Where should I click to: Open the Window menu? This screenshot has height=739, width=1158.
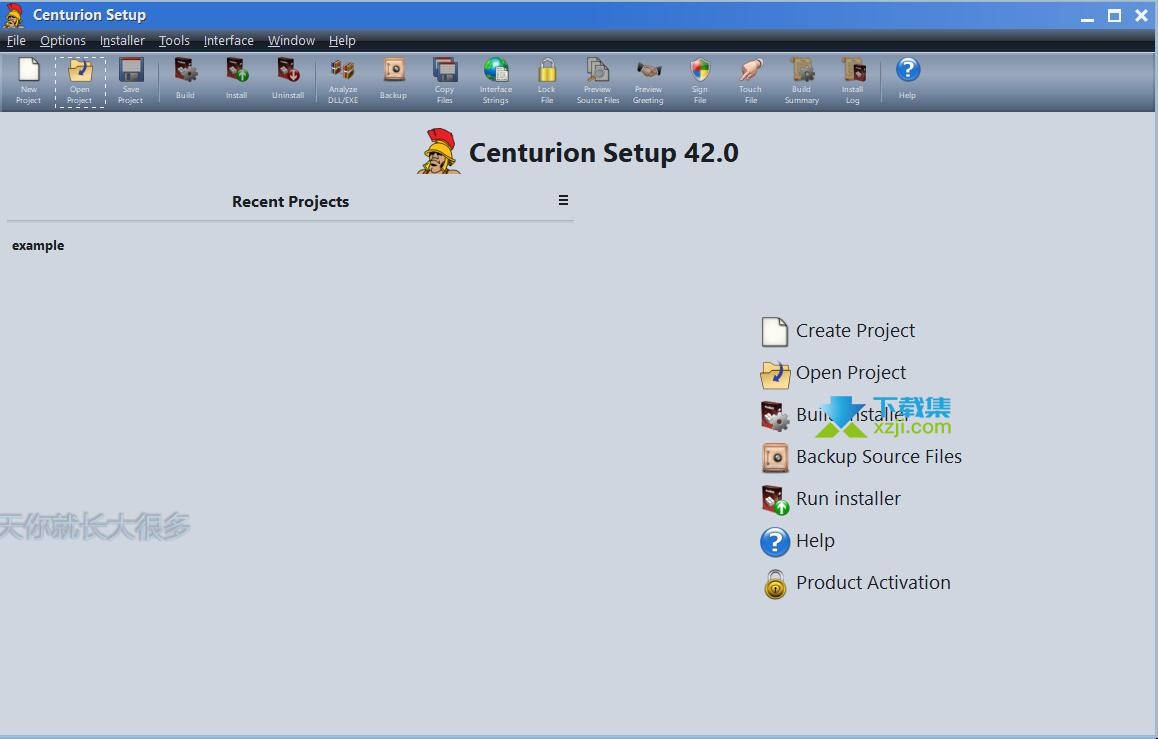[292, 41]
